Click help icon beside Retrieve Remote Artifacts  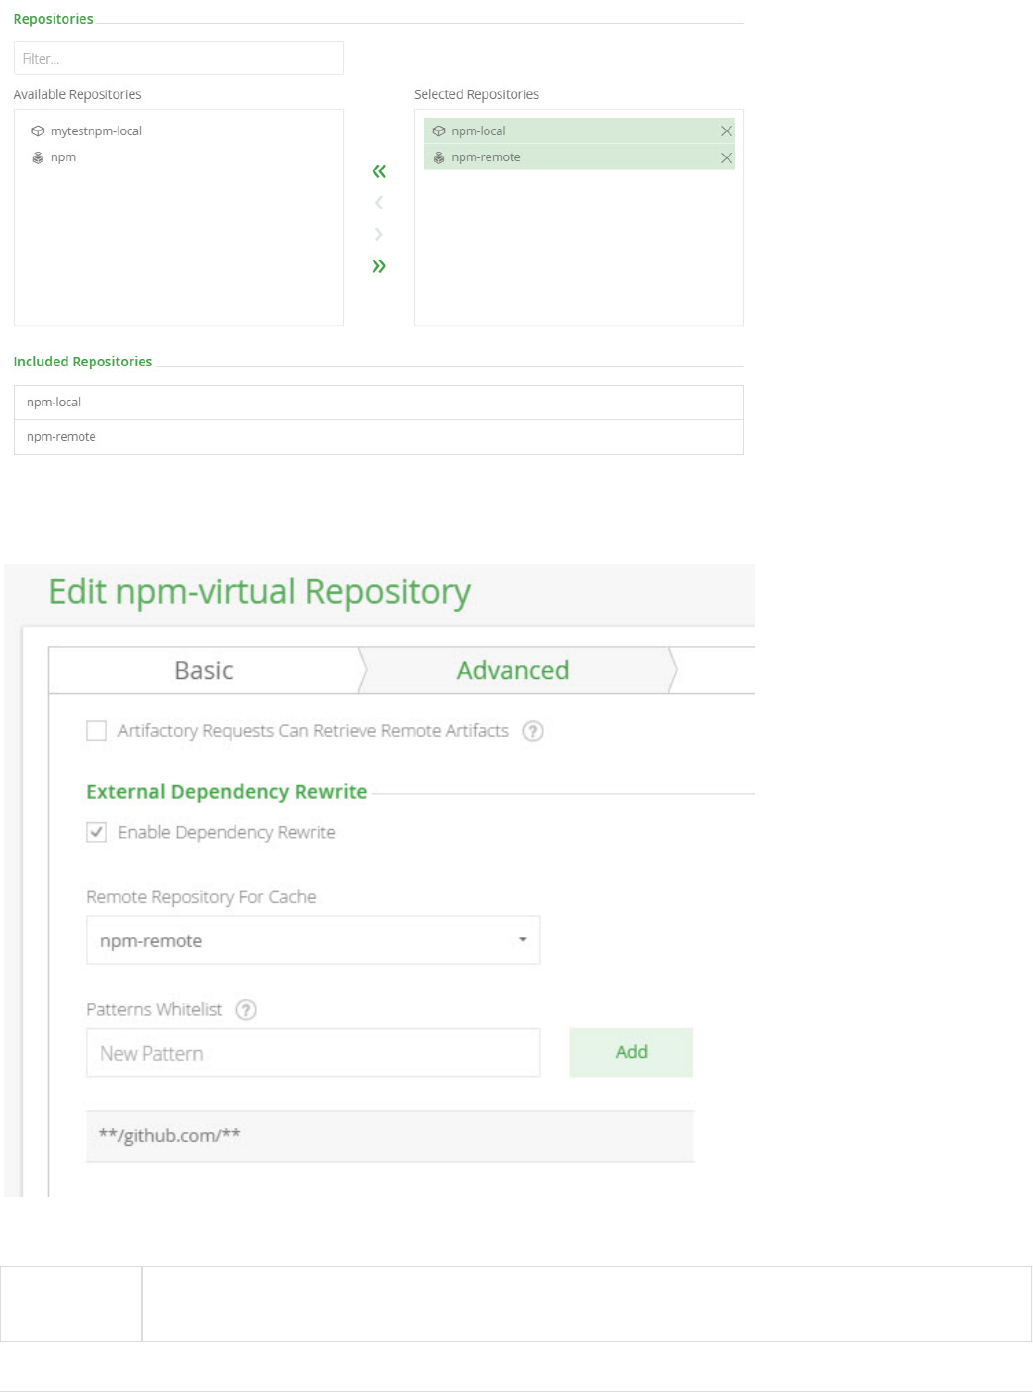coord(534,731)
